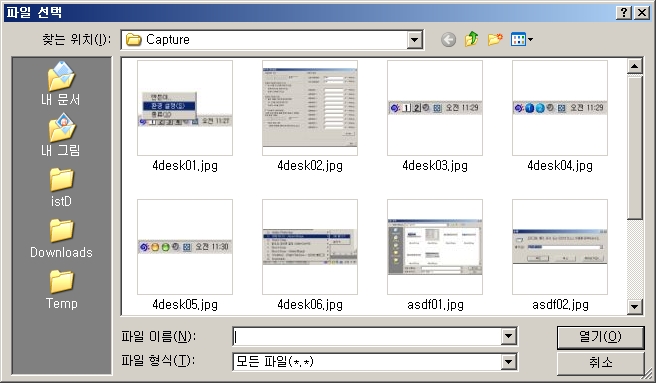
Task: Click the help question mark button
Action: [623, 12]
